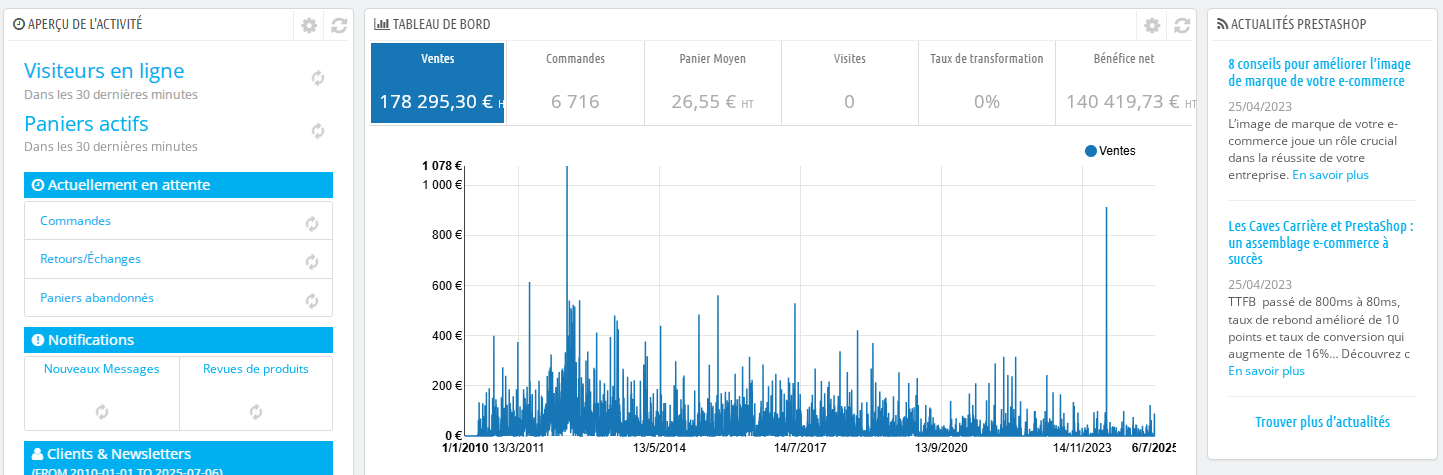Screen dimensions: 1443x475
Task: Click the Ventes legend color dot
Action: coord(1091,151)
